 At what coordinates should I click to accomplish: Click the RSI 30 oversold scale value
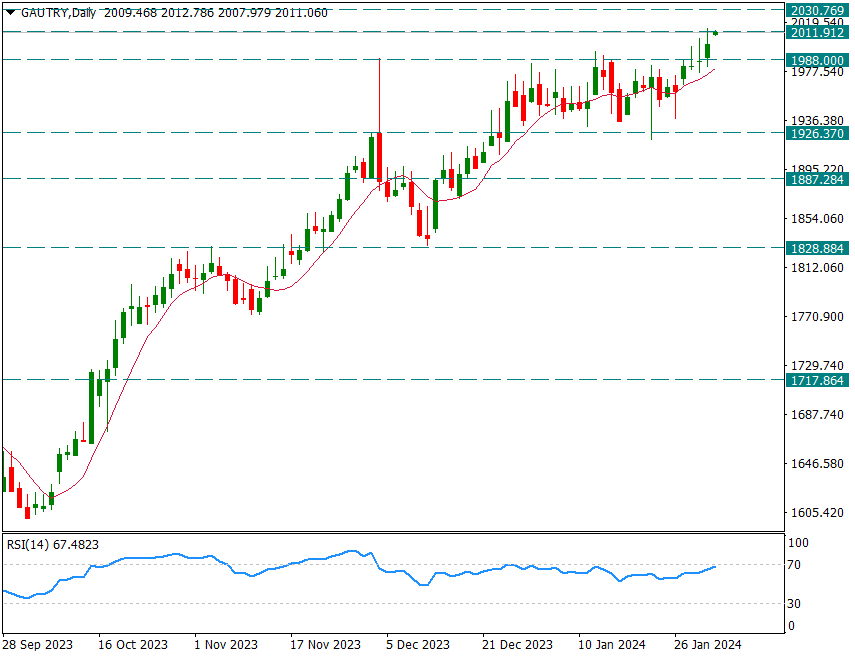[x=794, y=604]
